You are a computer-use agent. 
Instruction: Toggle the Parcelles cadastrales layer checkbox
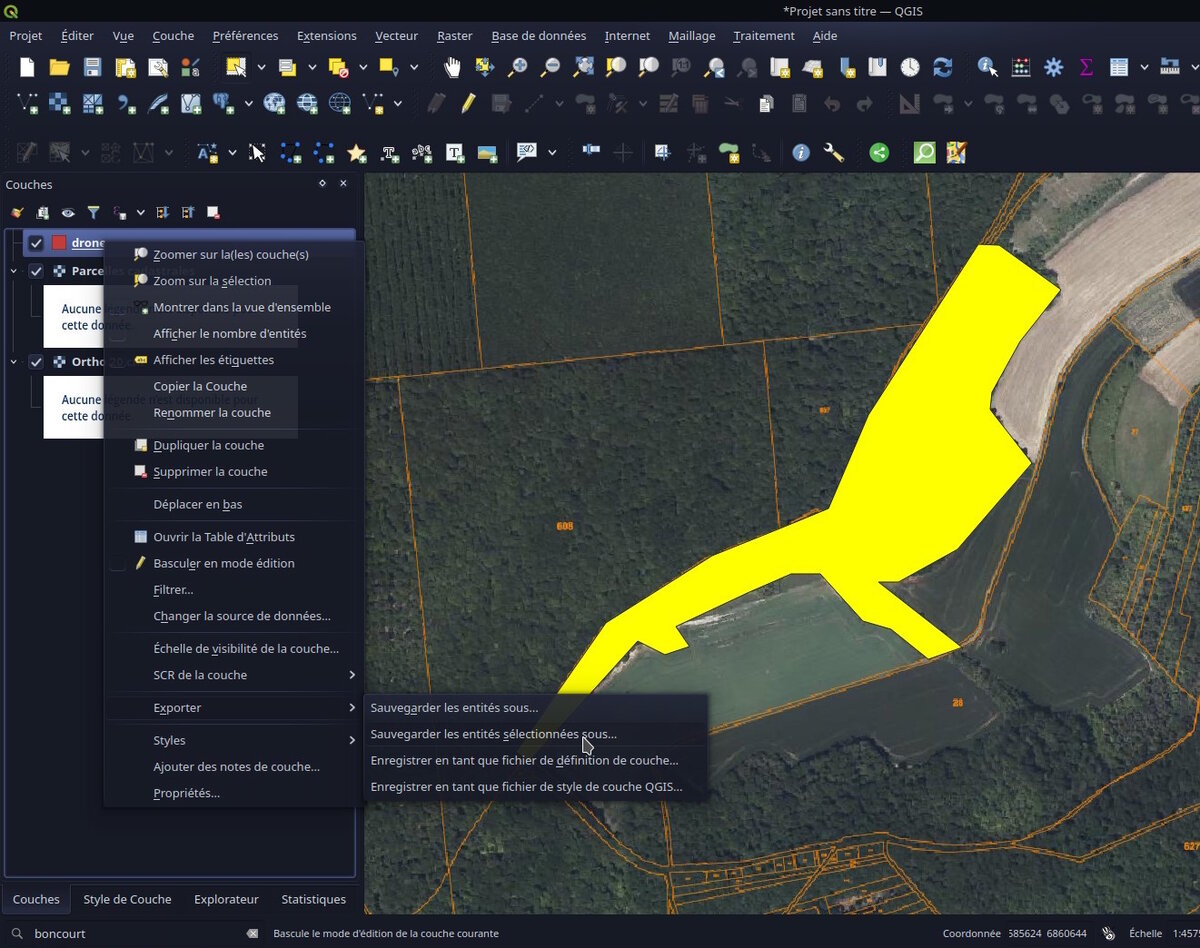pos(36,271)
